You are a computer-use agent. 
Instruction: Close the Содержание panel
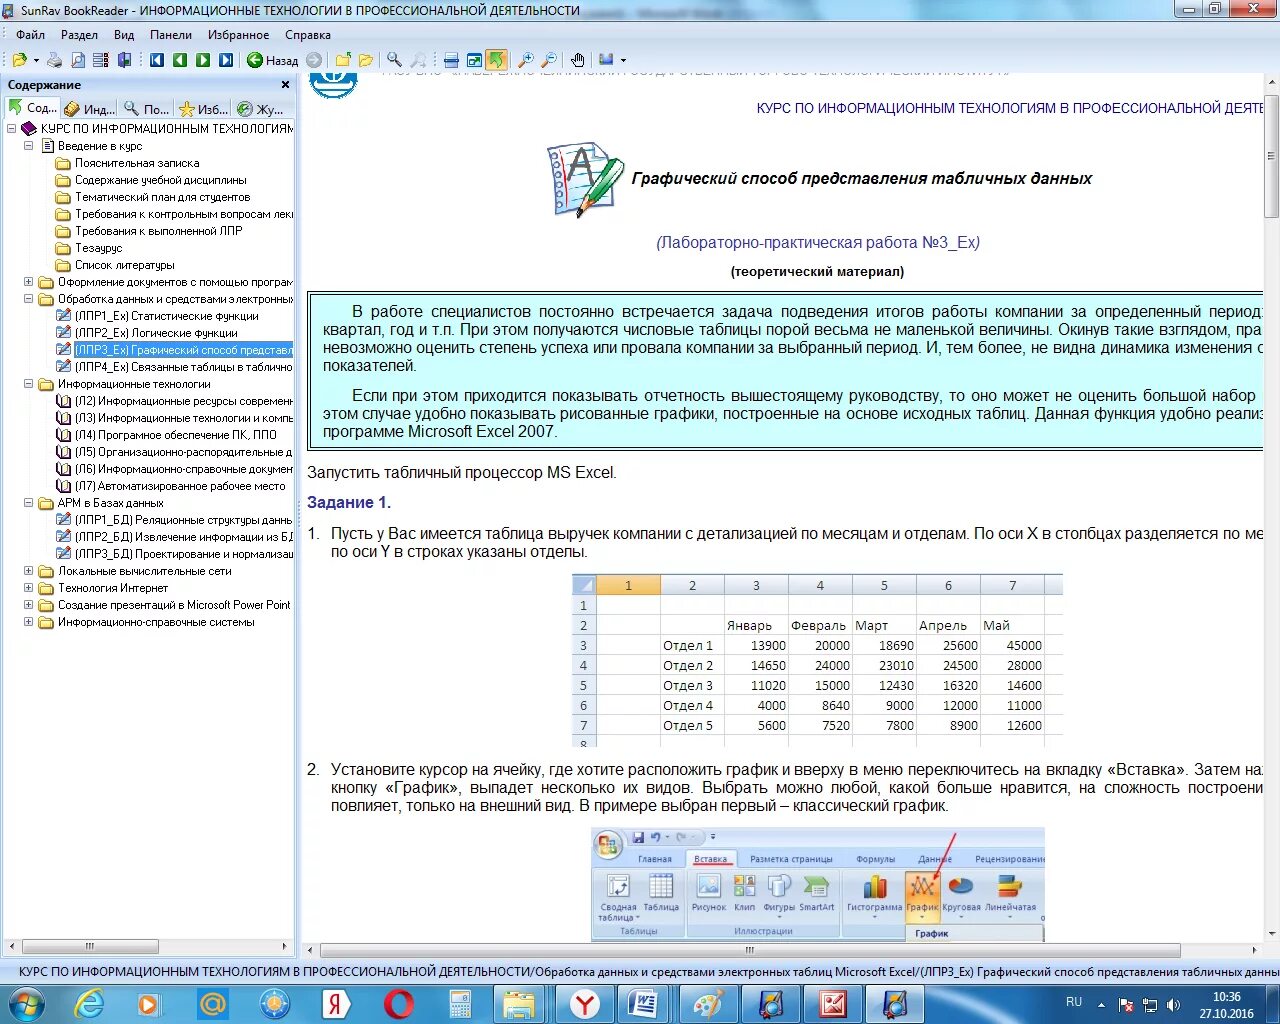point(285,85)
